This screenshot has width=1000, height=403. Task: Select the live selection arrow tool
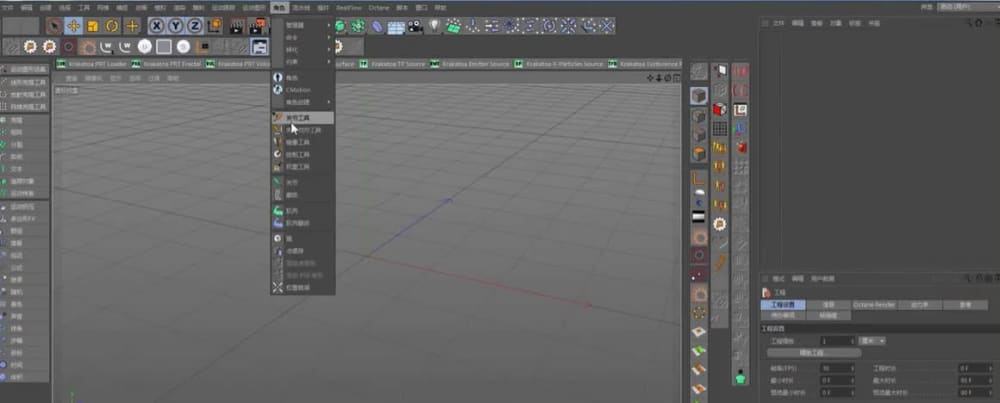point(55,26)
